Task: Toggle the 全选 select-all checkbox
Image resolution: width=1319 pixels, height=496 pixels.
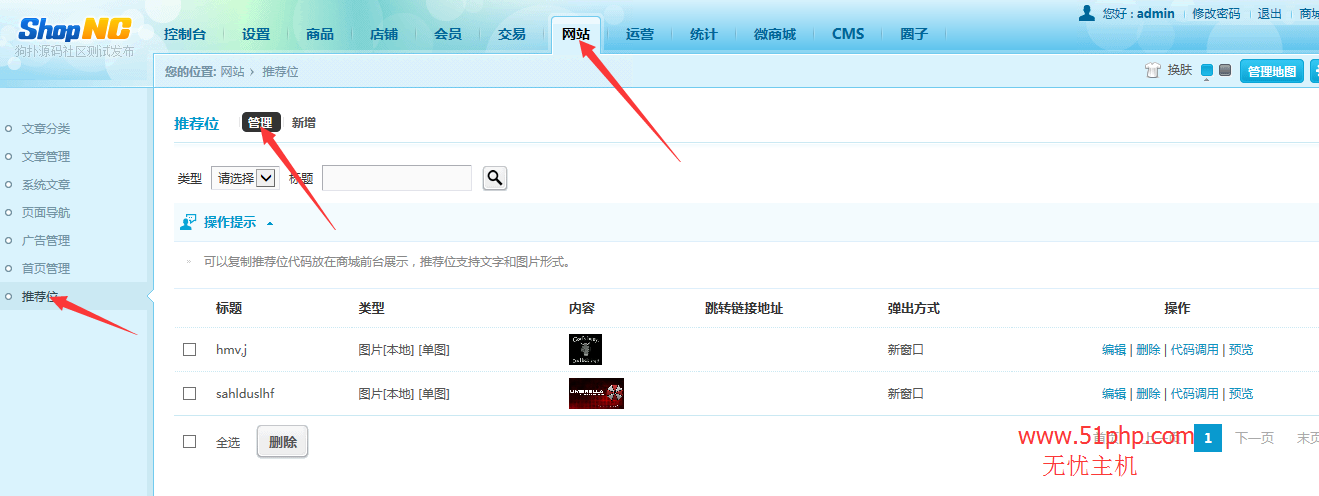Action: click(x=190, y=442)
